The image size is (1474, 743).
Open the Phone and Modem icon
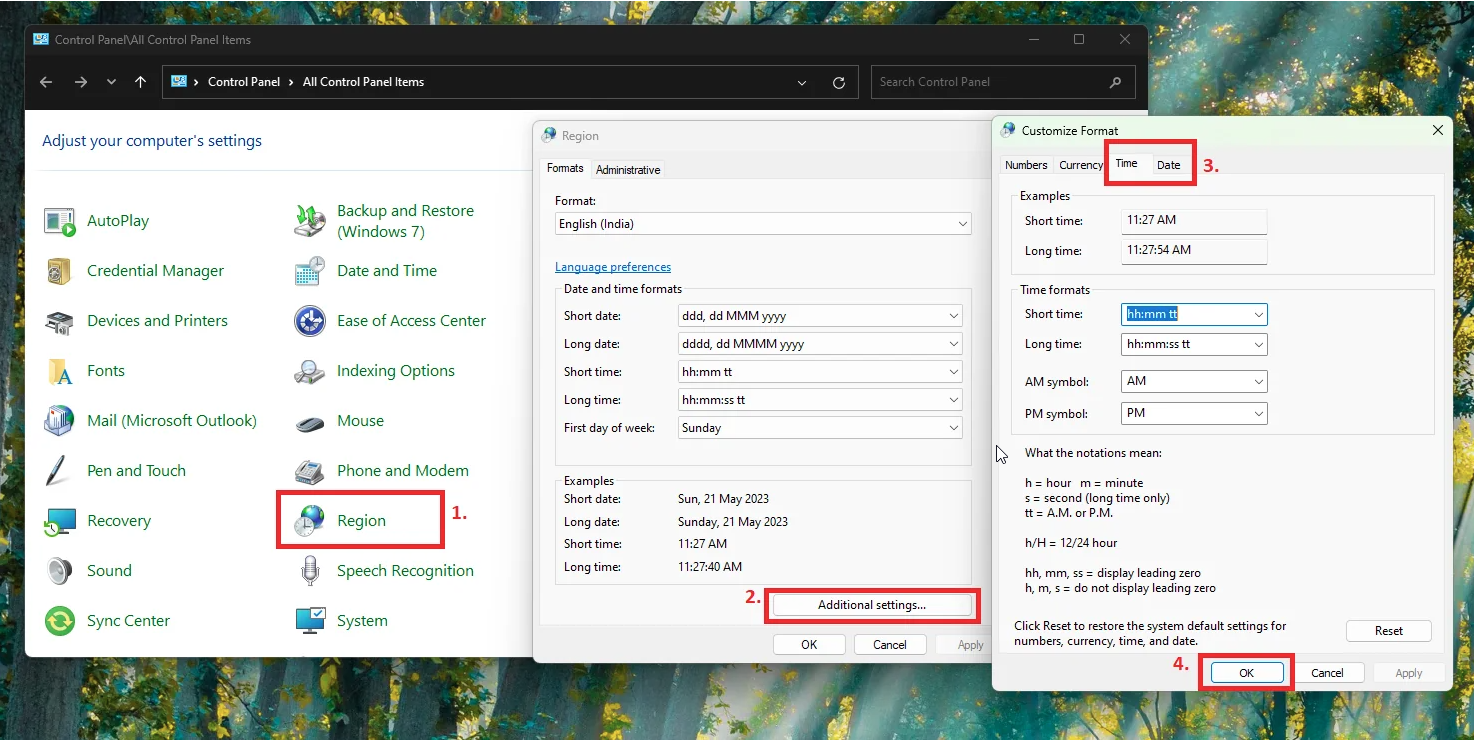point(310,471)
